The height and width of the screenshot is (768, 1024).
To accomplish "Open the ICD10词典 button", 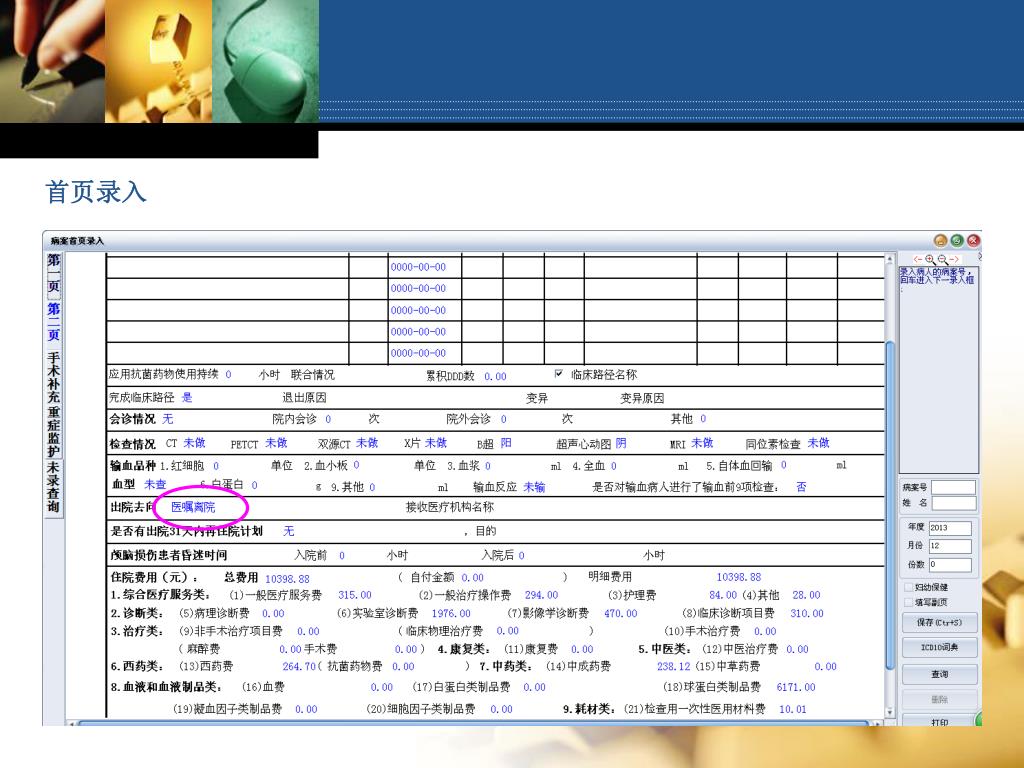I will point(939,648).
